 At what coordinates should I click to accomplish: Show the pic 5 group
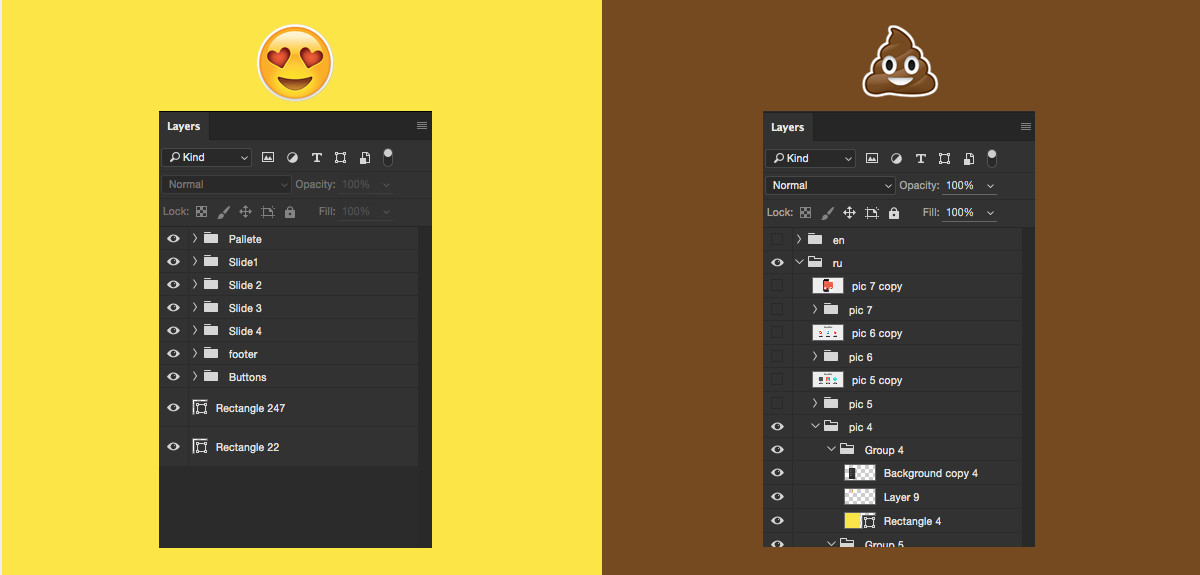[777, 404]
